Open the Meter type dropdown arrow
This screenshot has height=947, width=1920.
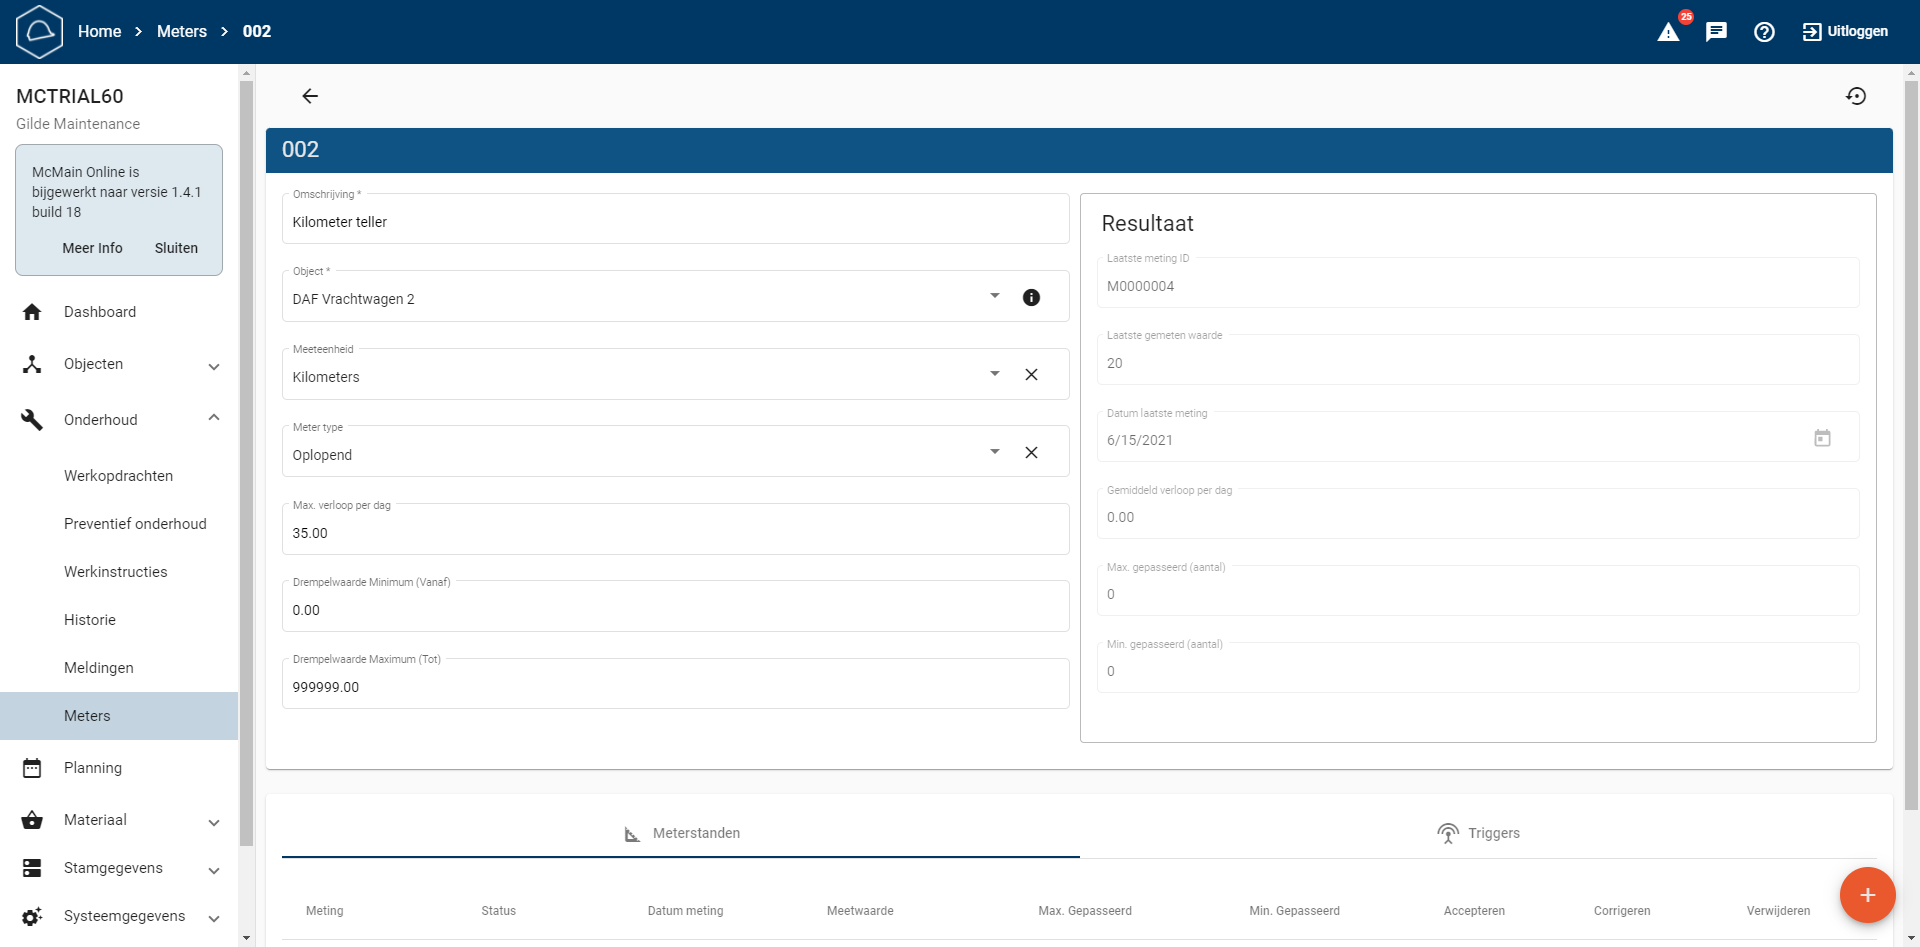(994, 452)
